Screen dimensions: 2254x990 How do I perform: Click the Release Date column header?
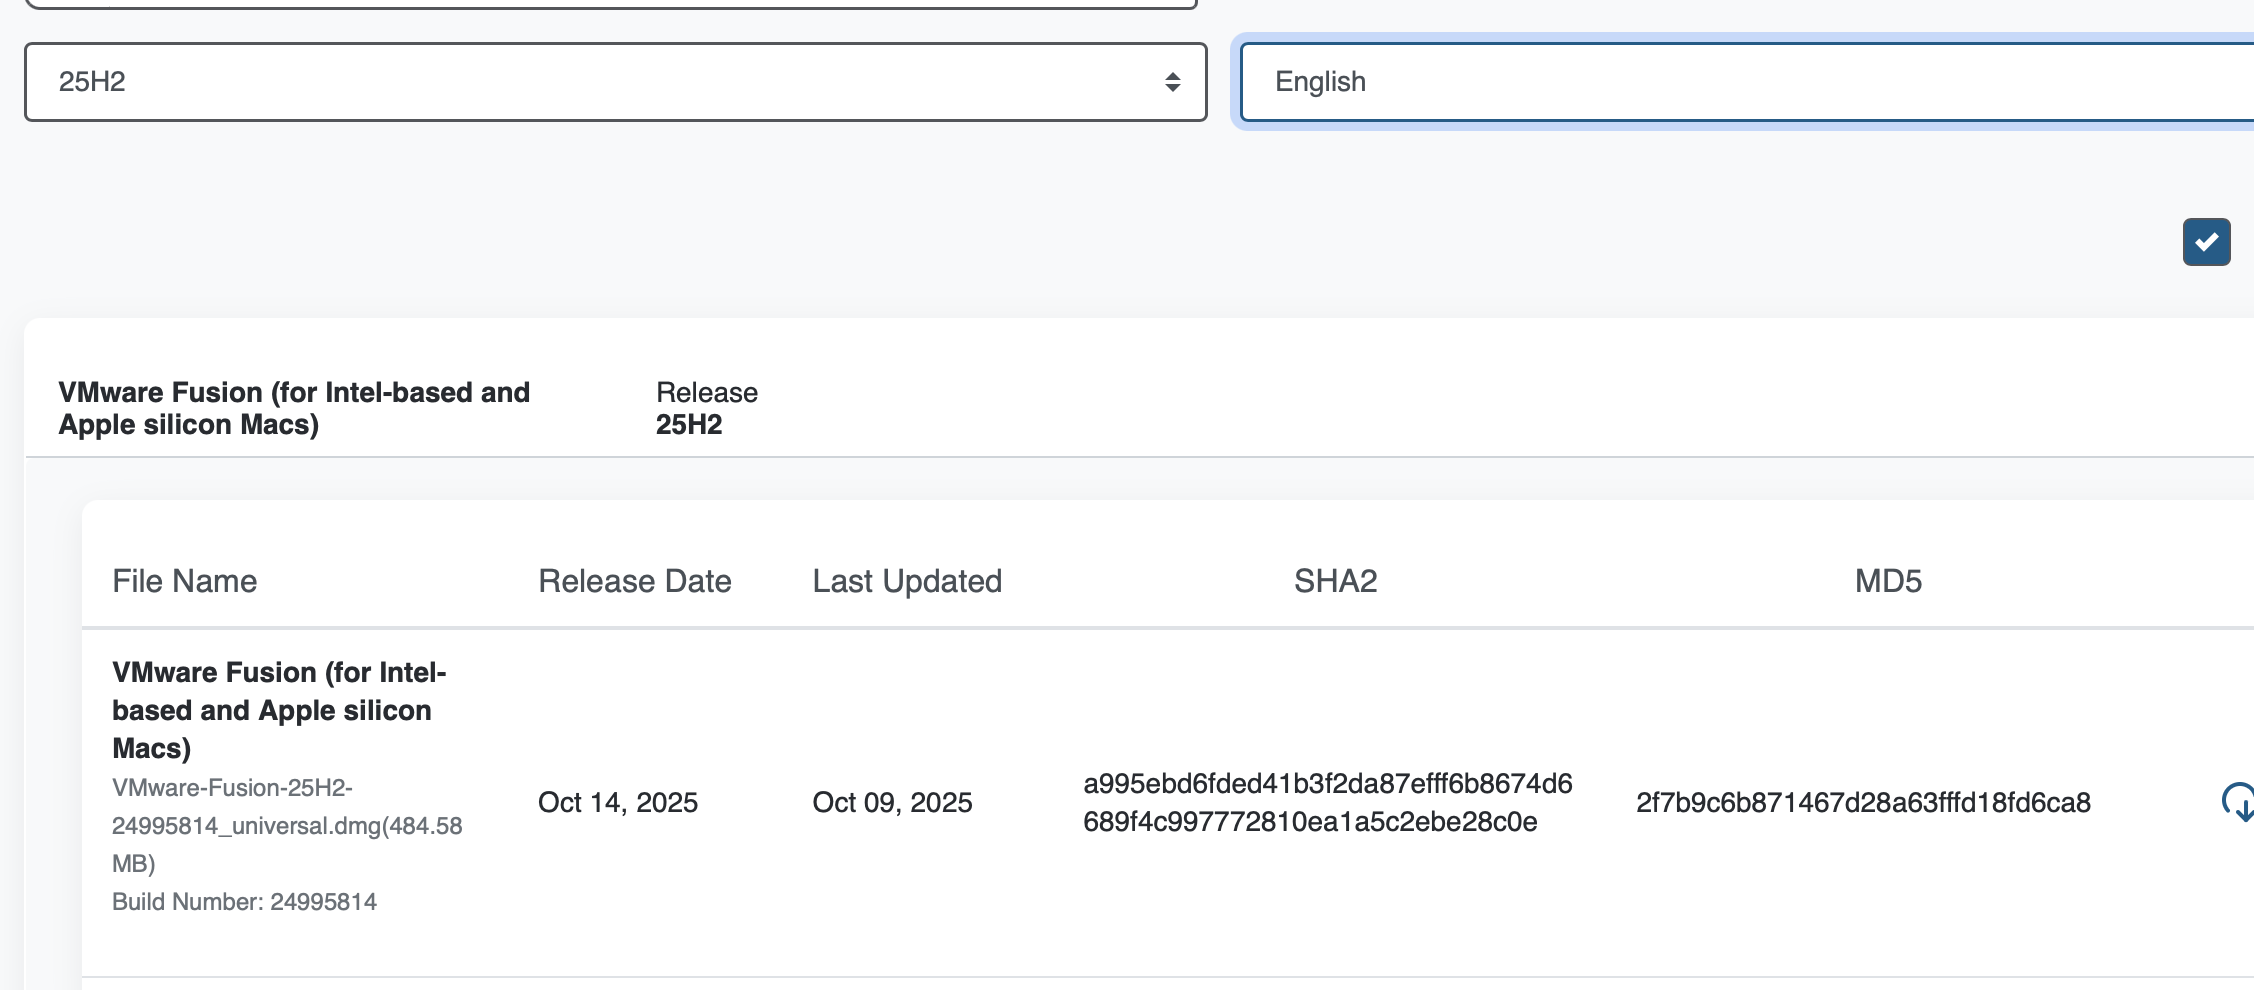tap(634, 581)
